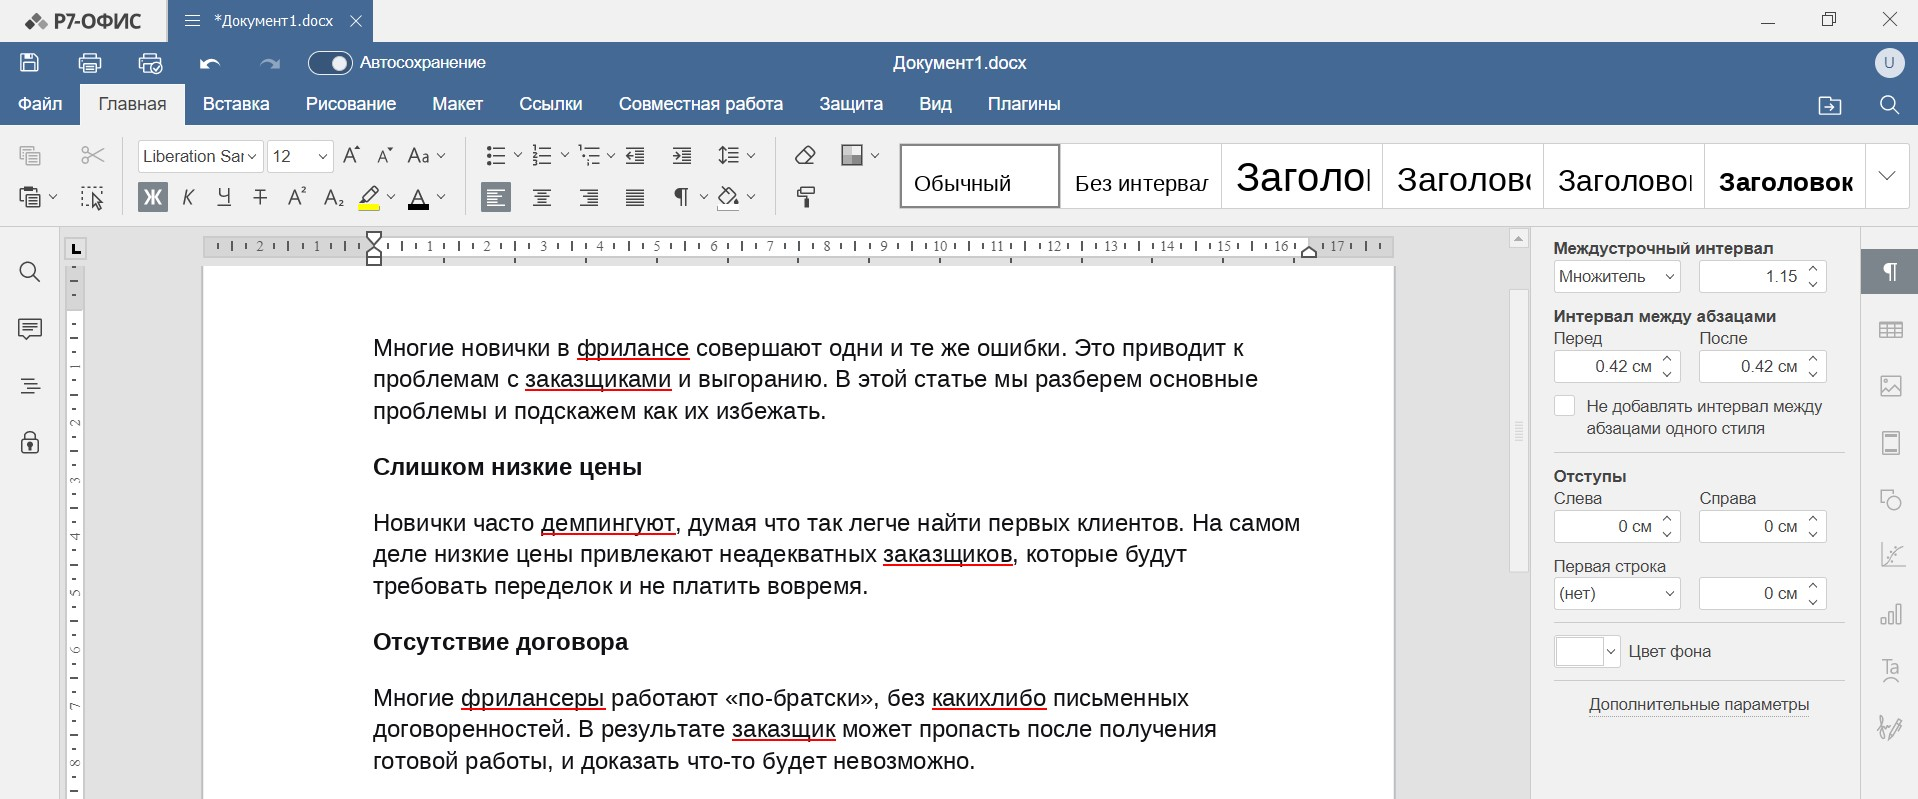Click the copy style paint roller icon
This screenshot has width=1918, height=799.
[805, 198]
